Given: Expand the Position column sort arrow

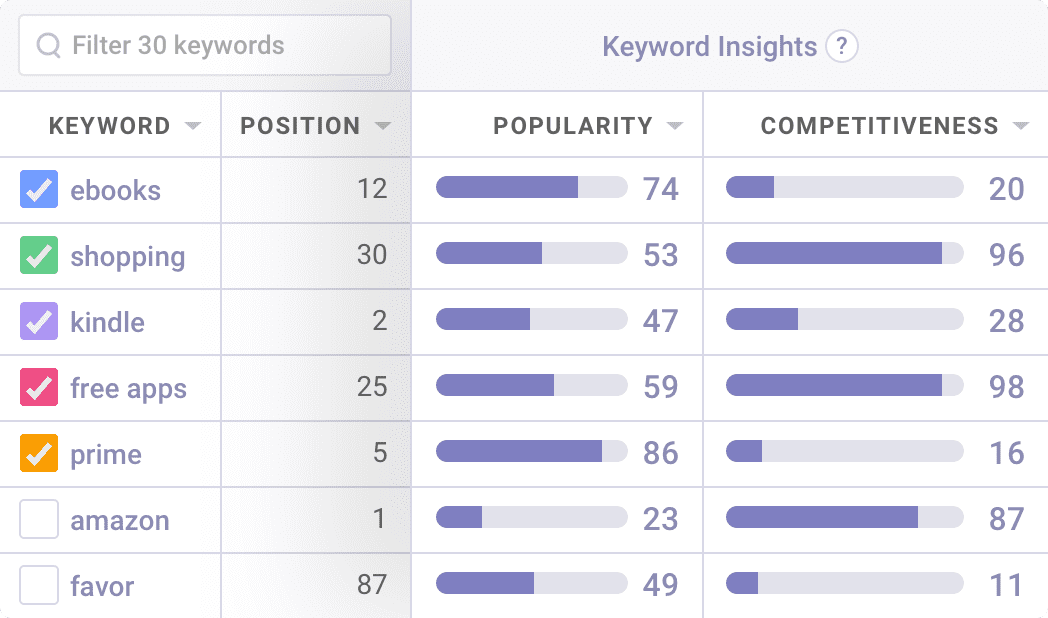Looking at the screenshot, I should click(x=382, y=126).
